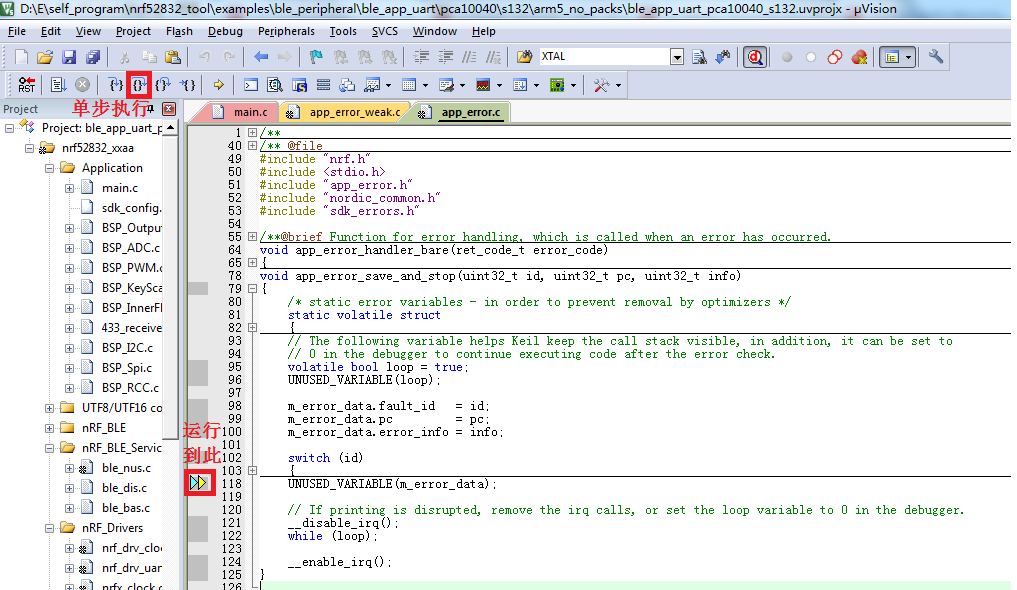Open Watch windows dropdown arrow

point(389,85)
